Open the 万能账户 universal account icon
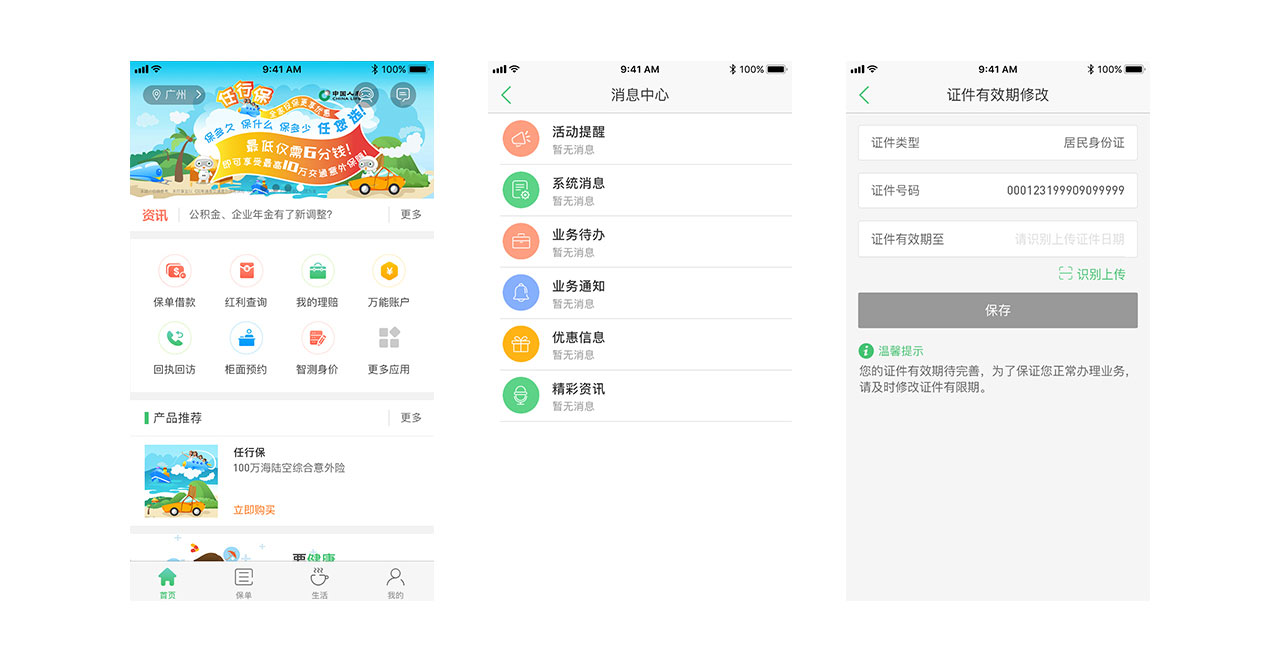1280x660 pixels. coord(388,270)
